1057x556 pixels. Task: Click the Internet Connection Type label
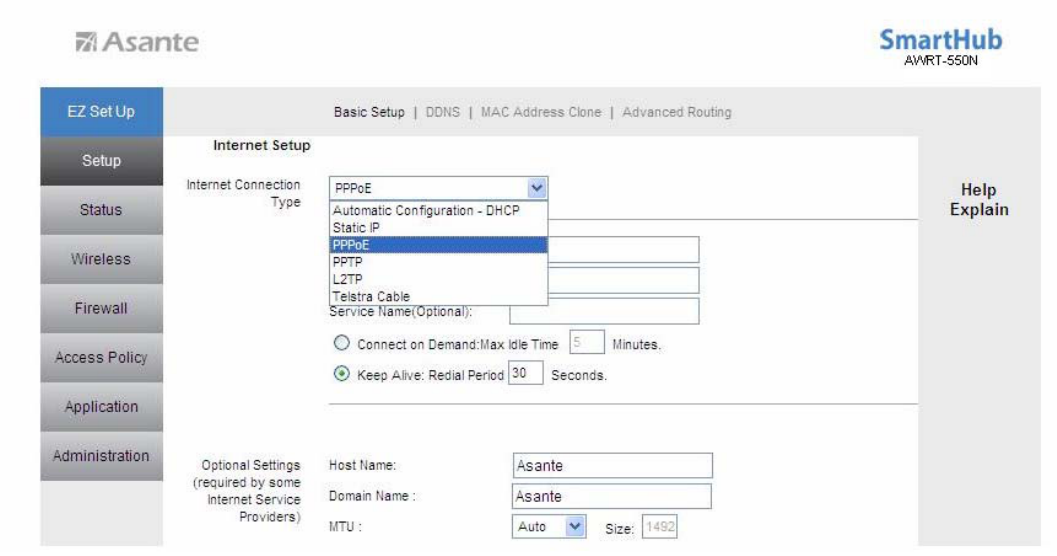[x=243, y=193]
